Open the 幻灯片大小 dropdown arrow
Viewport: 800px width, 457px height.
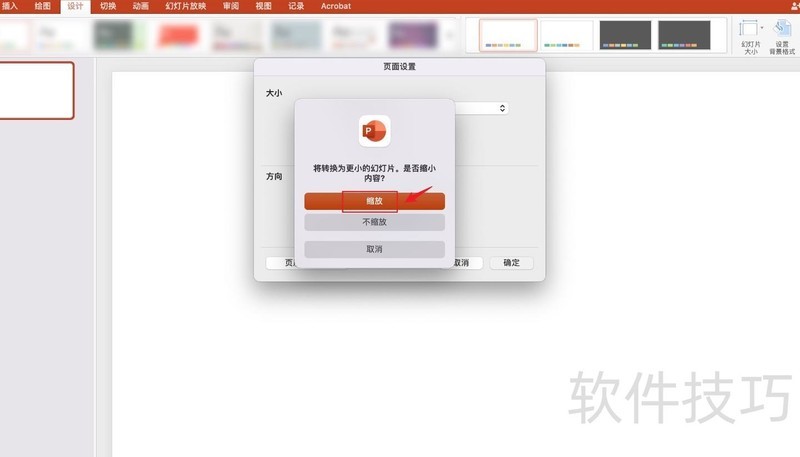(x=762, y=28)
